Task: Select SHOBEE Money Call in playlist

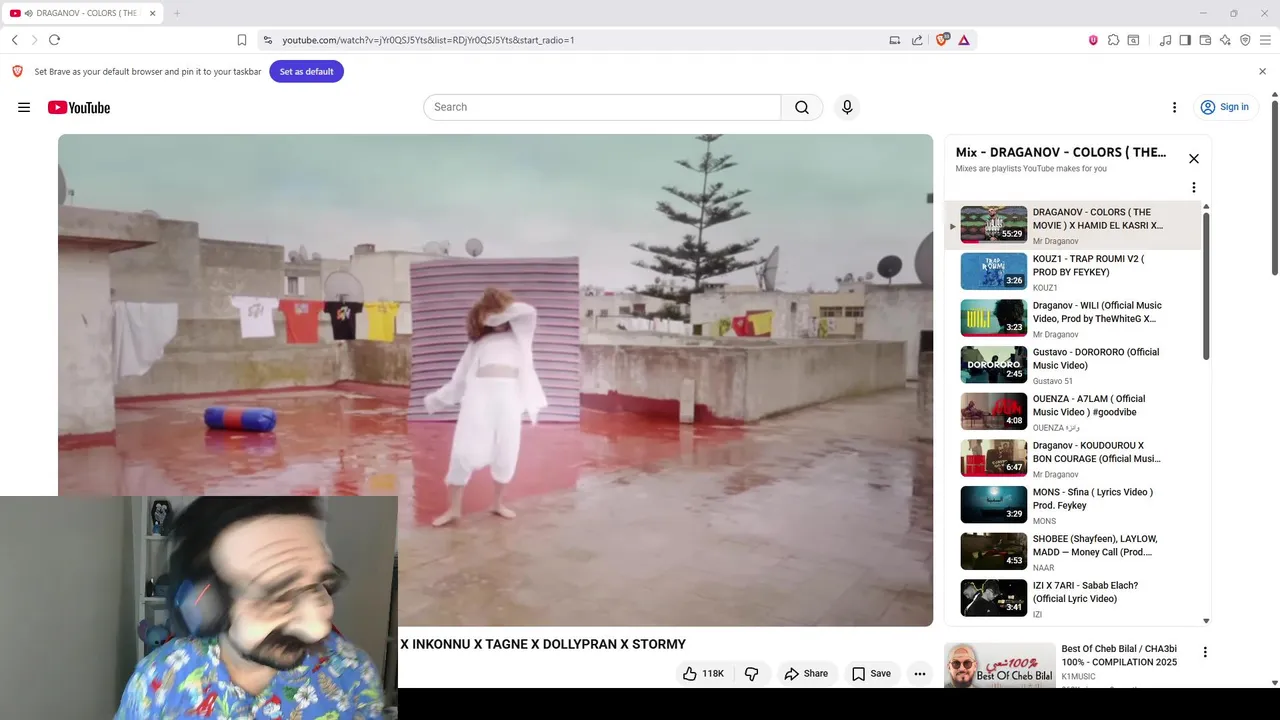Action: coord(1072,552)
